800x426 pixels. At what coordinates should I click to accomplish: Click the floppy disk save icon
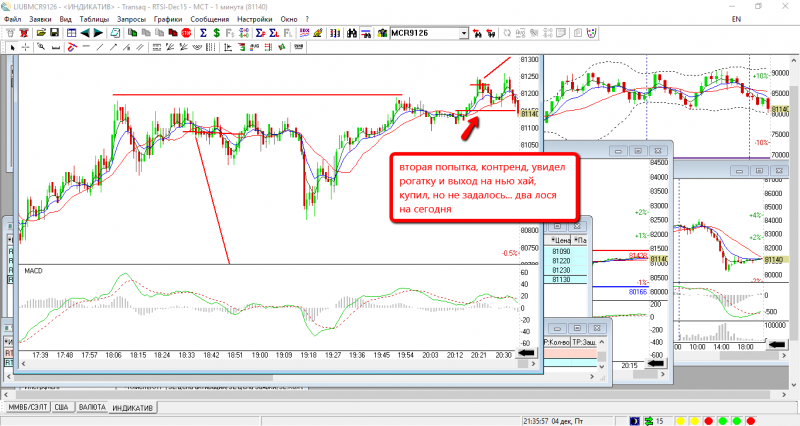(x=54, y=33)
